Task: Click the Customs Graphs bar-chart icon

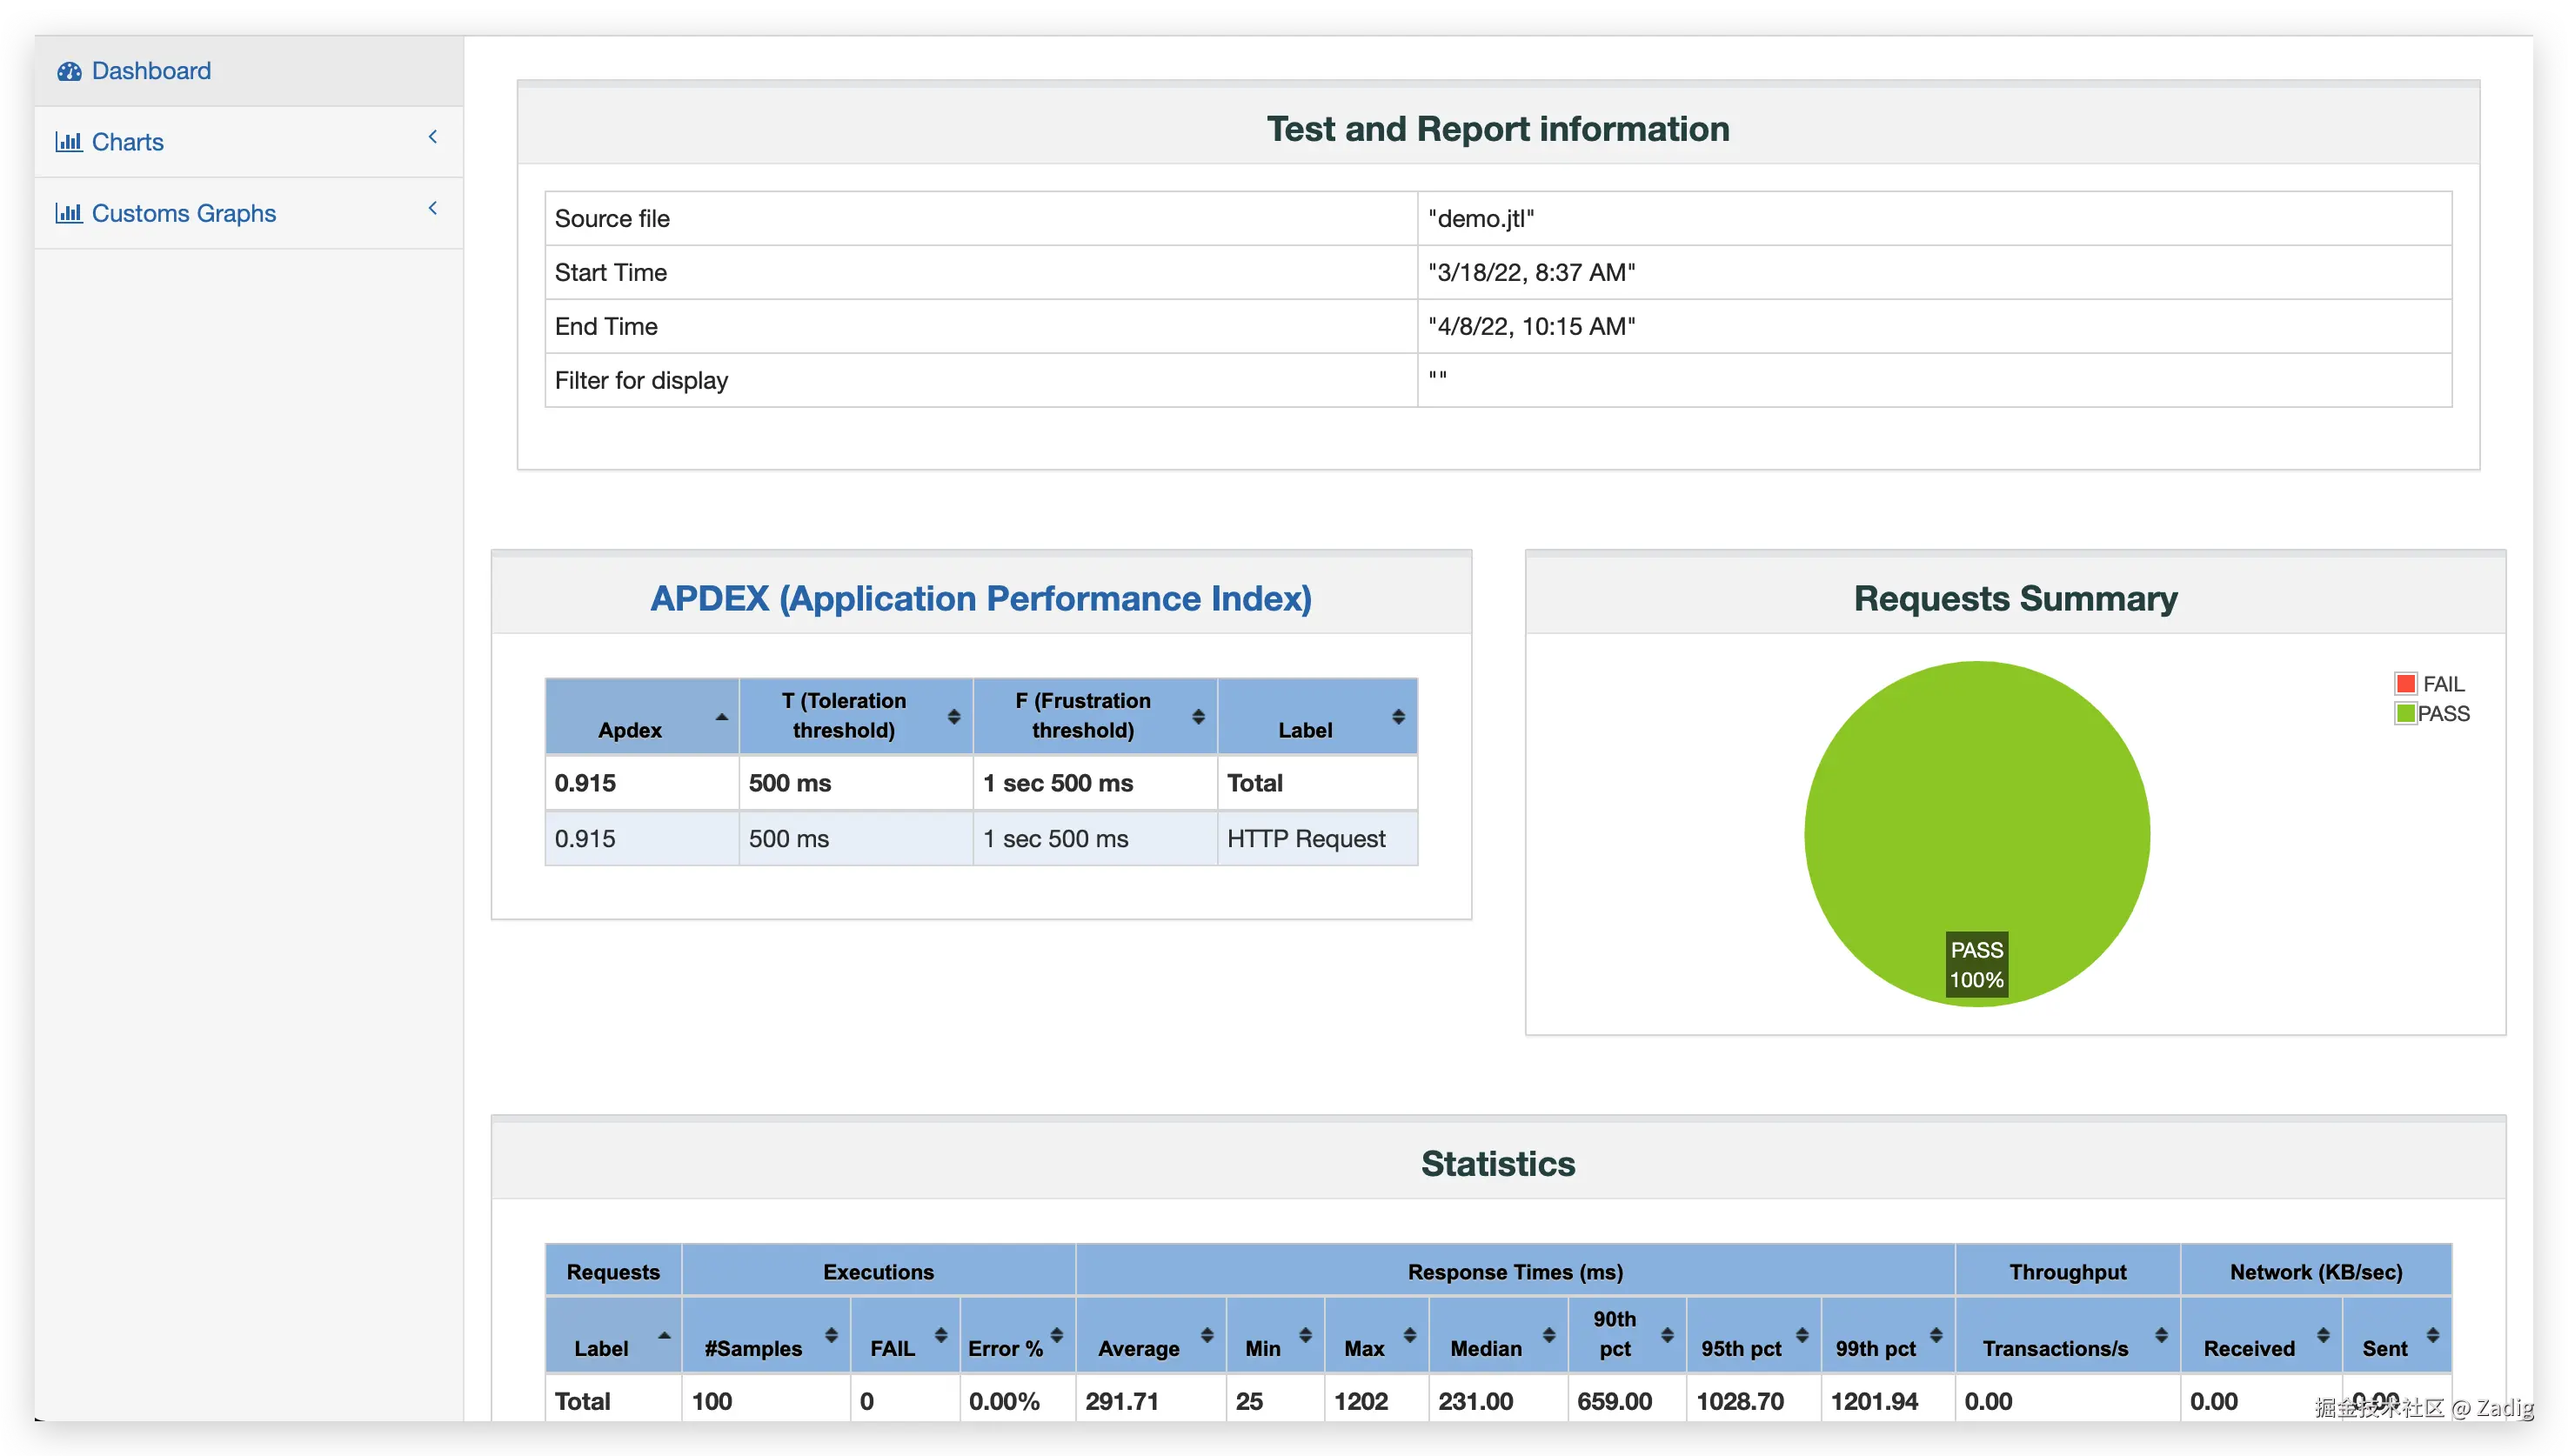Action: click(x=69, y=213)
